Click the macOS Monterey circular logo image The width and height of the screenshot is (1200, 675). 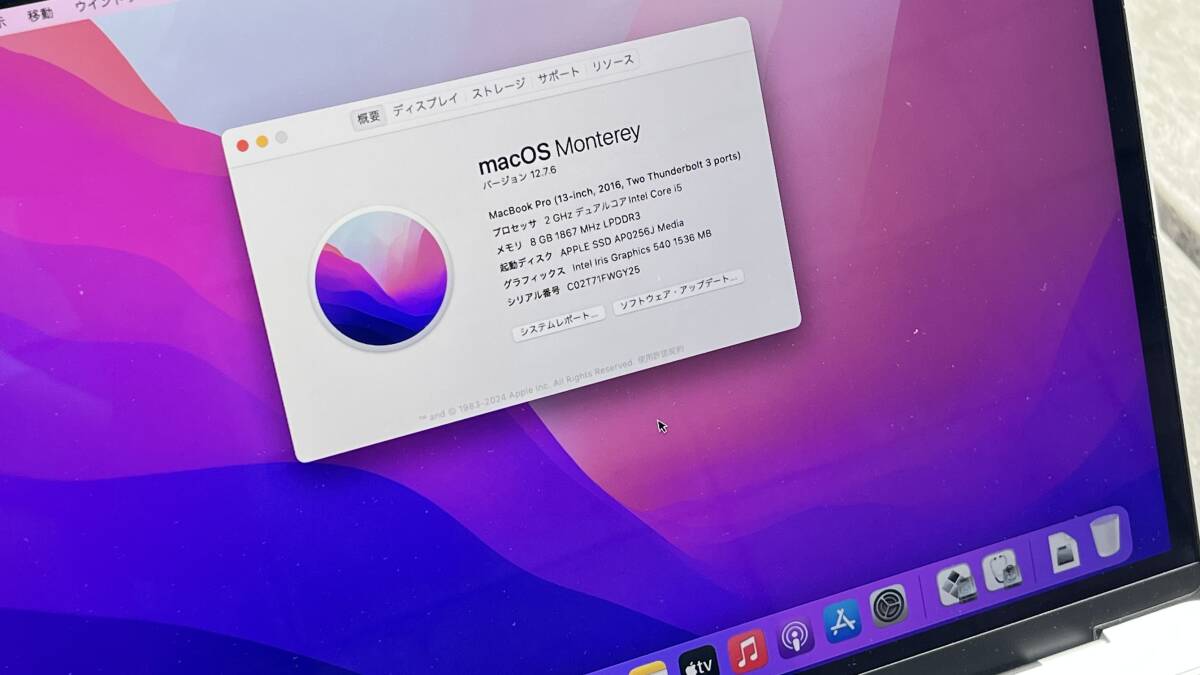click(379, 279)
